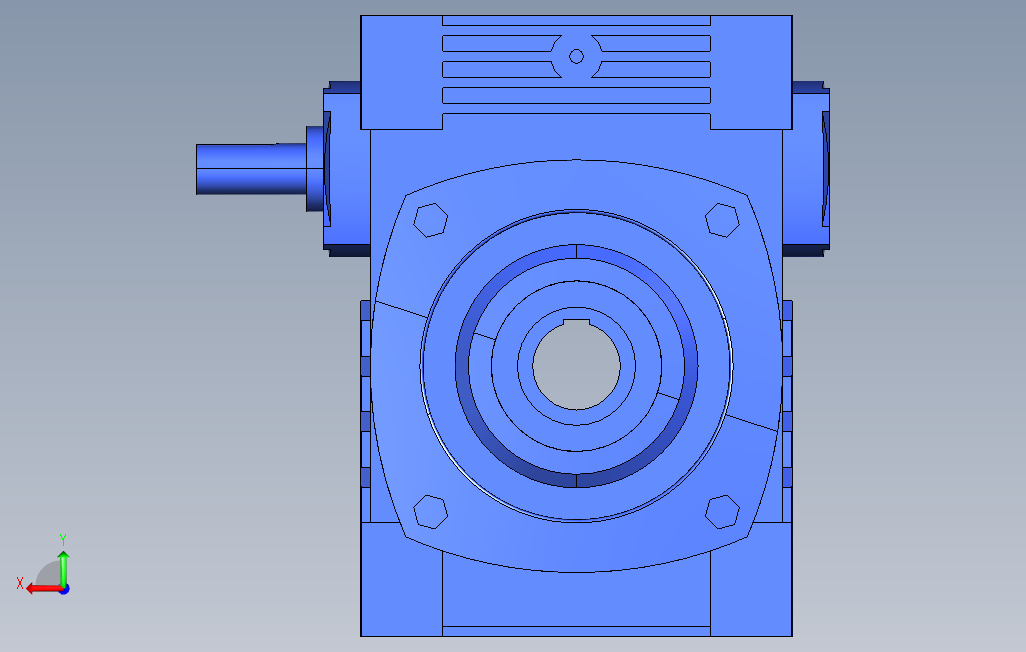This screenshot has height=652, width=1026.
Task: Click the green Y axis arrow of the triad
Action: [x=63, y=568]
